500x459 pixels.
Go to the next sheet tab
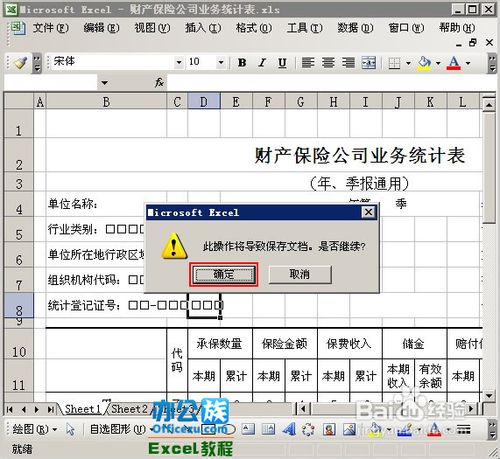[x=37, y=409]
